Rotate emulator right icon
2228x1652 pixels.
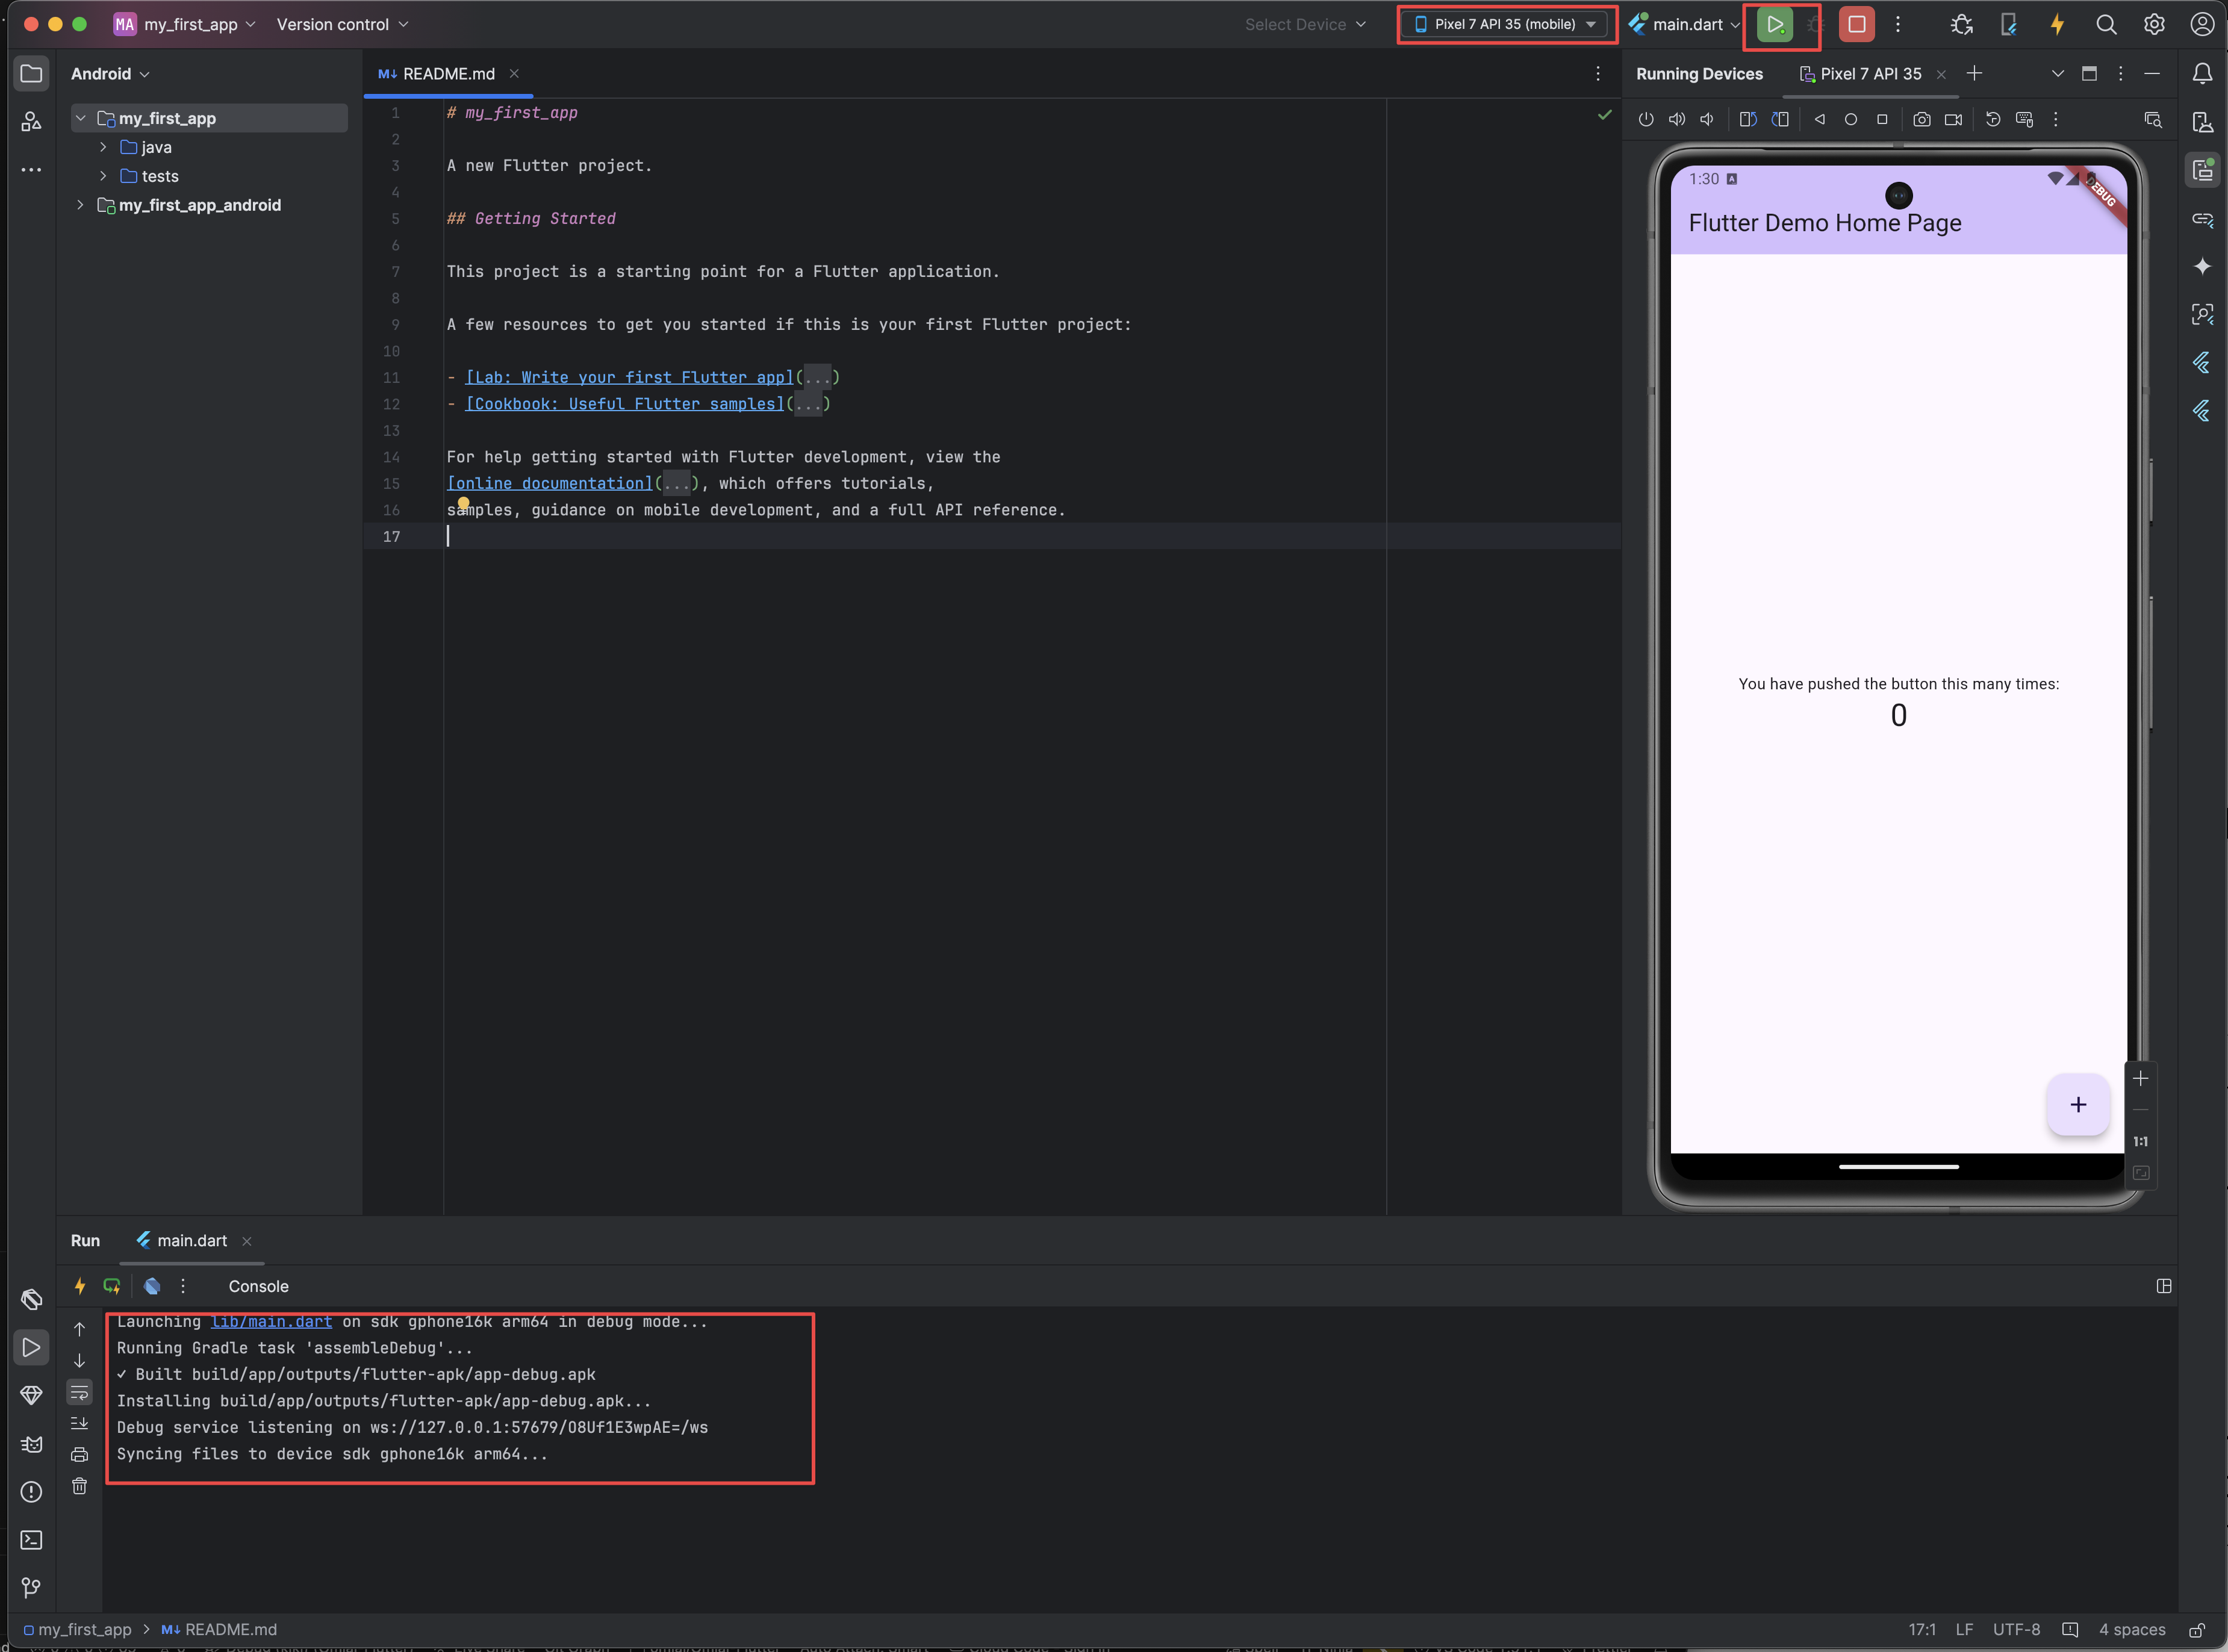(x=1780, y=119)
